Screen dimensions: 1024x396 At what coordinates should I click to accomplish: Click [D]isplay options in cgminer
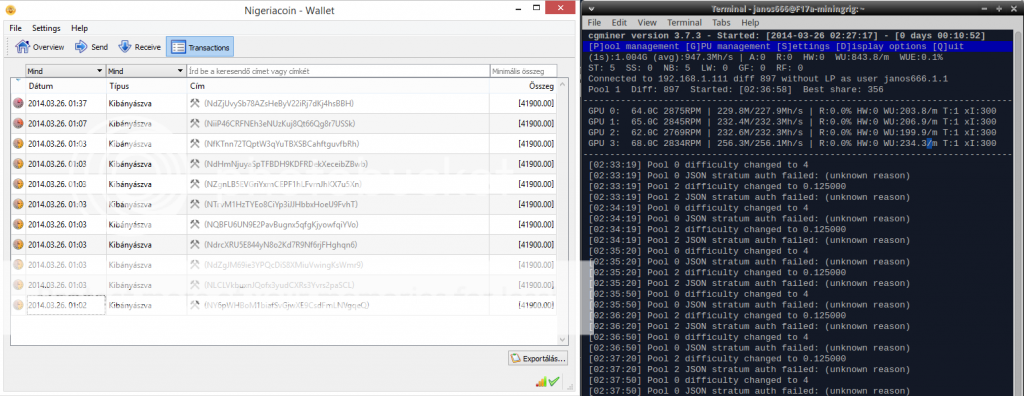click(x=880, y=46)
